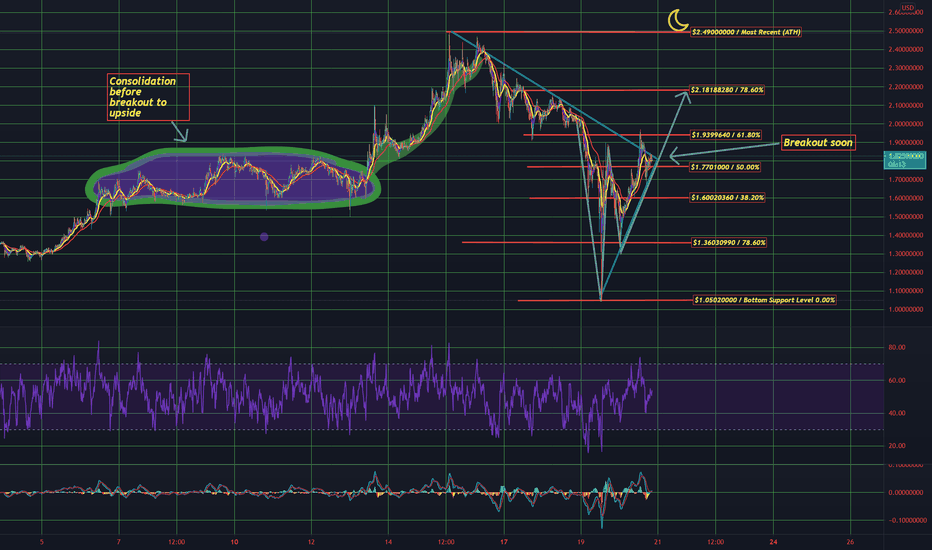This screenshot has width=932, height=550.
Task: Click the '$1.7701000 / 50.00%' level label
Action: pyautogui.click(x=725, y=167)
